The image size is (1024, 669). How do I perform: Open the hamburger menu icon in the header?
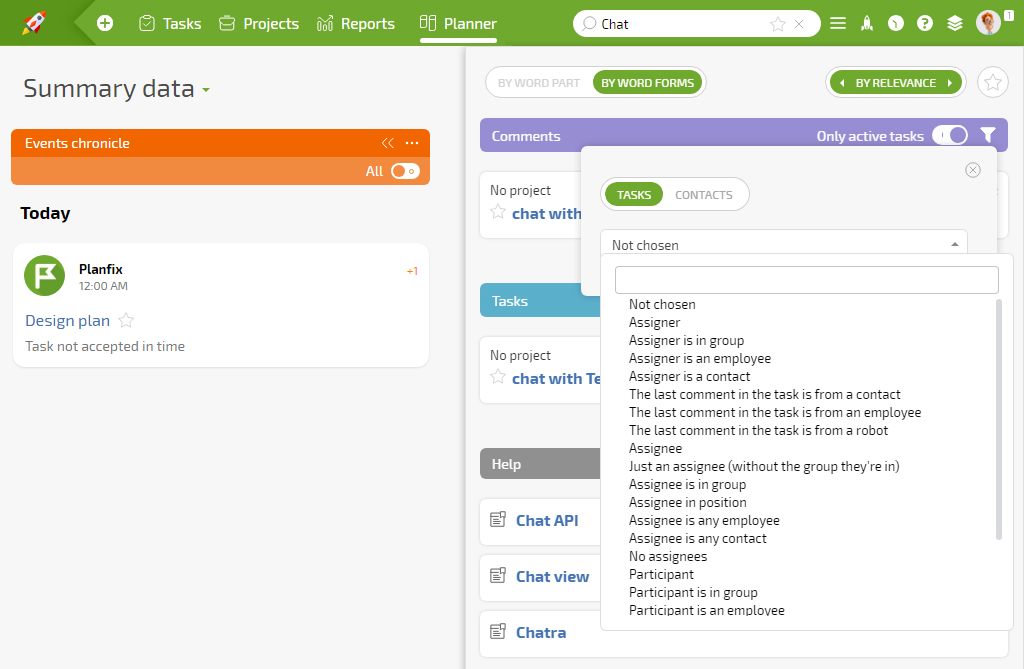838,24
